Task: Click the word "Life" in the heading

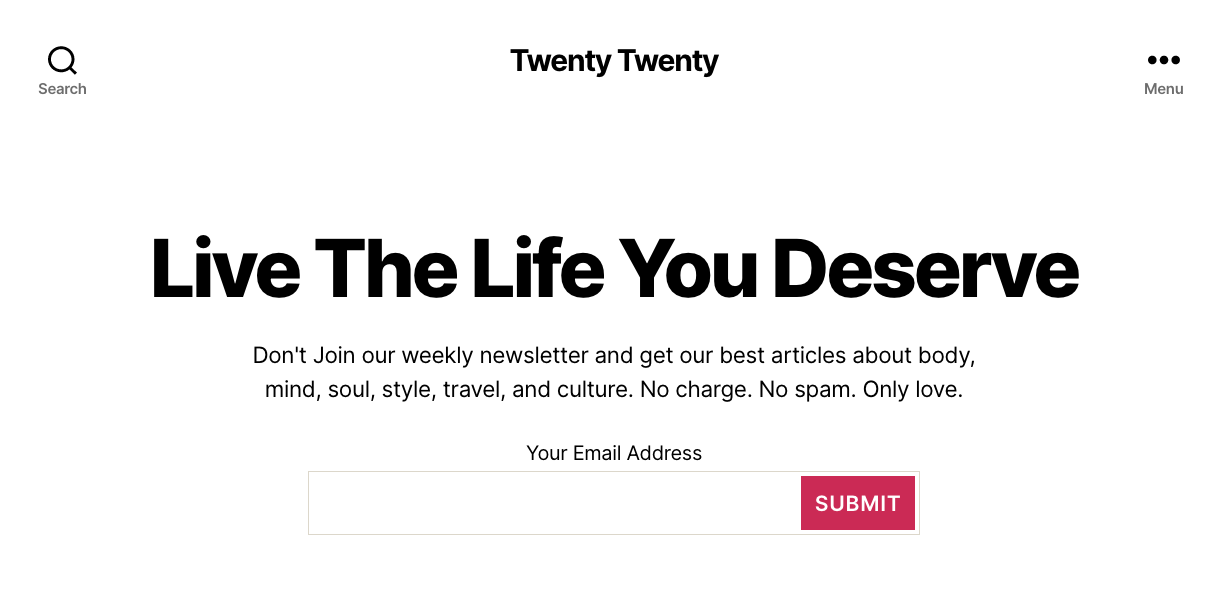Action: tap(537, 268)
